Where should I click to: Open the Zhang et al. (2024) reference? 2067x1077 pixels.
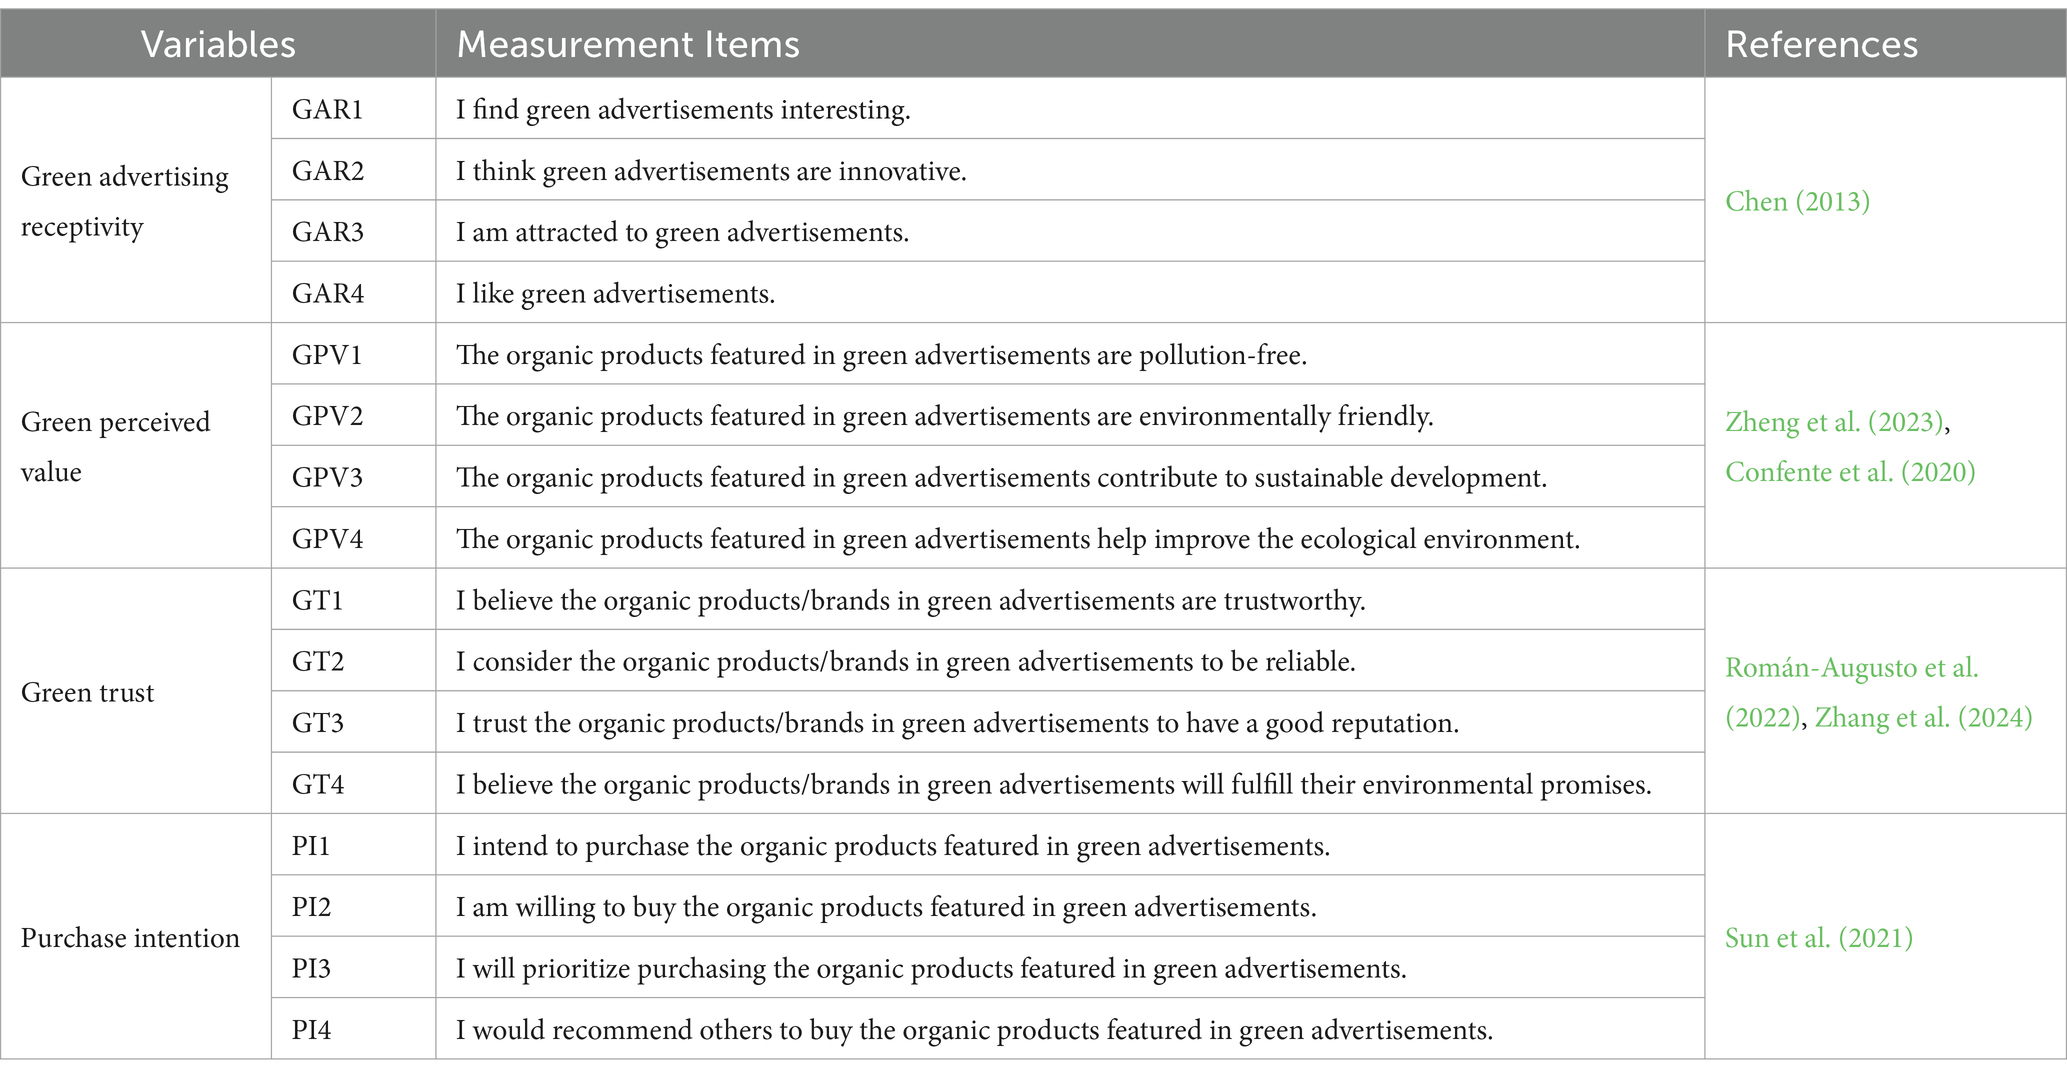(x=1923, y=717)
